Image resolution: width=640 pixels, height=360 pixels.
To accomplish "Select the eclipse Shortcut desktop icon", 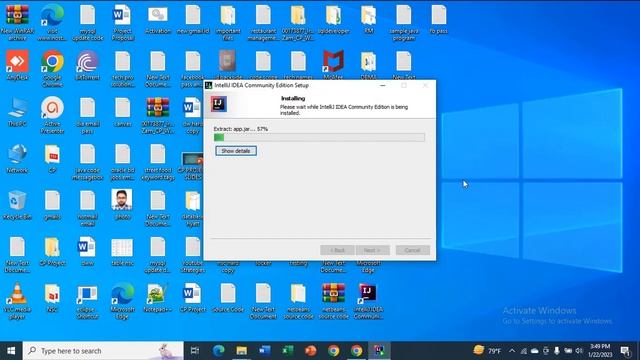I will point(87,301).
